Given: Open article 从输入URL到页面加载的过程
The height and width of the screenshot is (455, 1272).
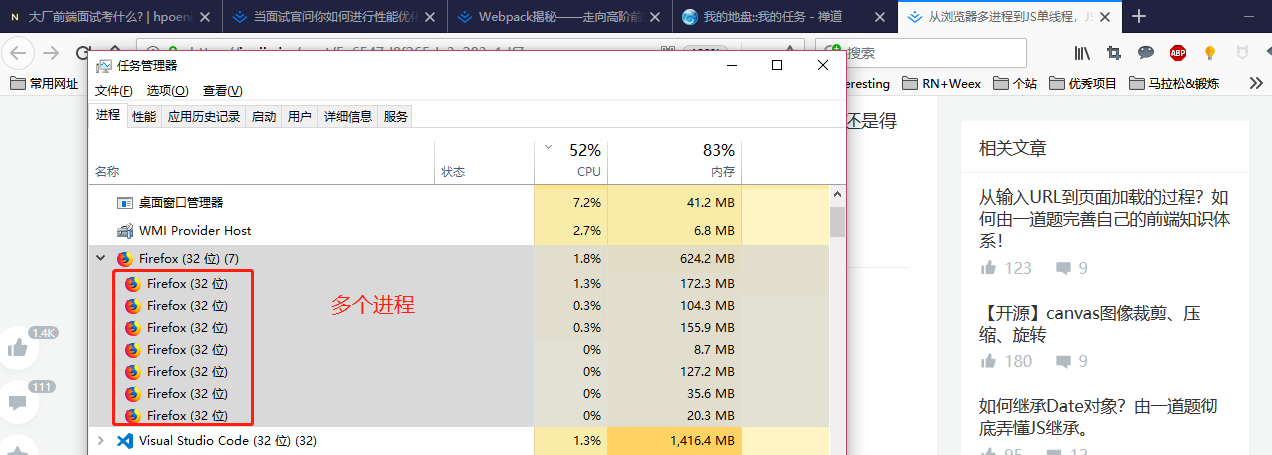Looking at the screenshot, I should tap(1105, 219).
